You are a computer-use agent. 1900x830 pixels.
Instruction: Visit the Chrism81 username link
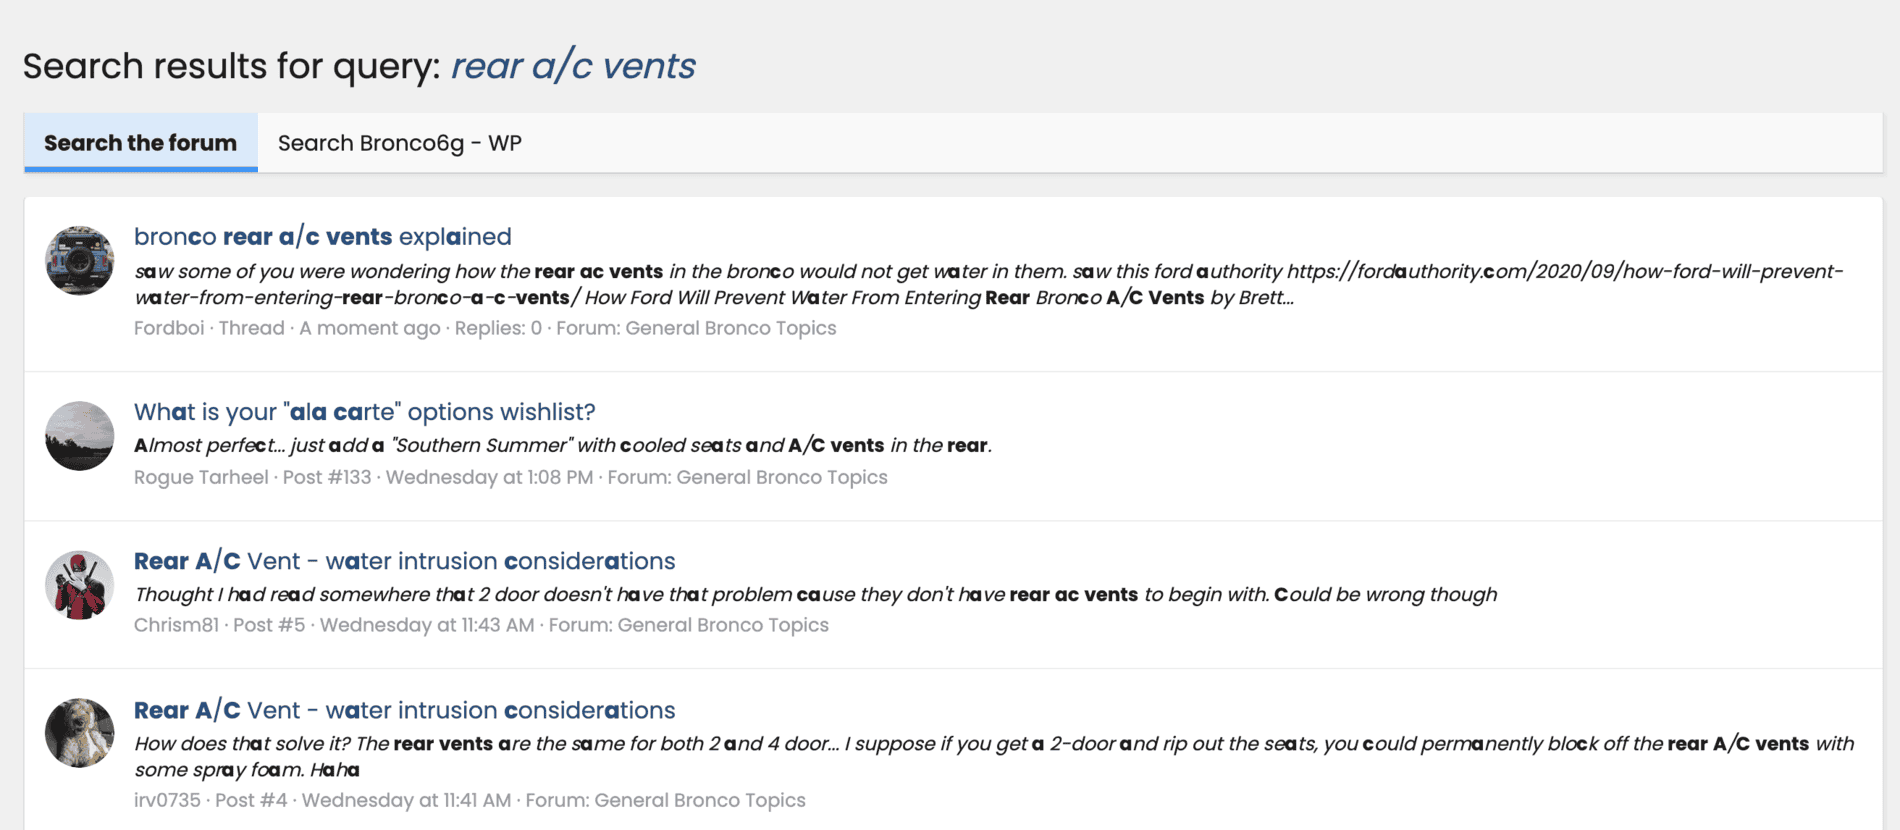176,625
